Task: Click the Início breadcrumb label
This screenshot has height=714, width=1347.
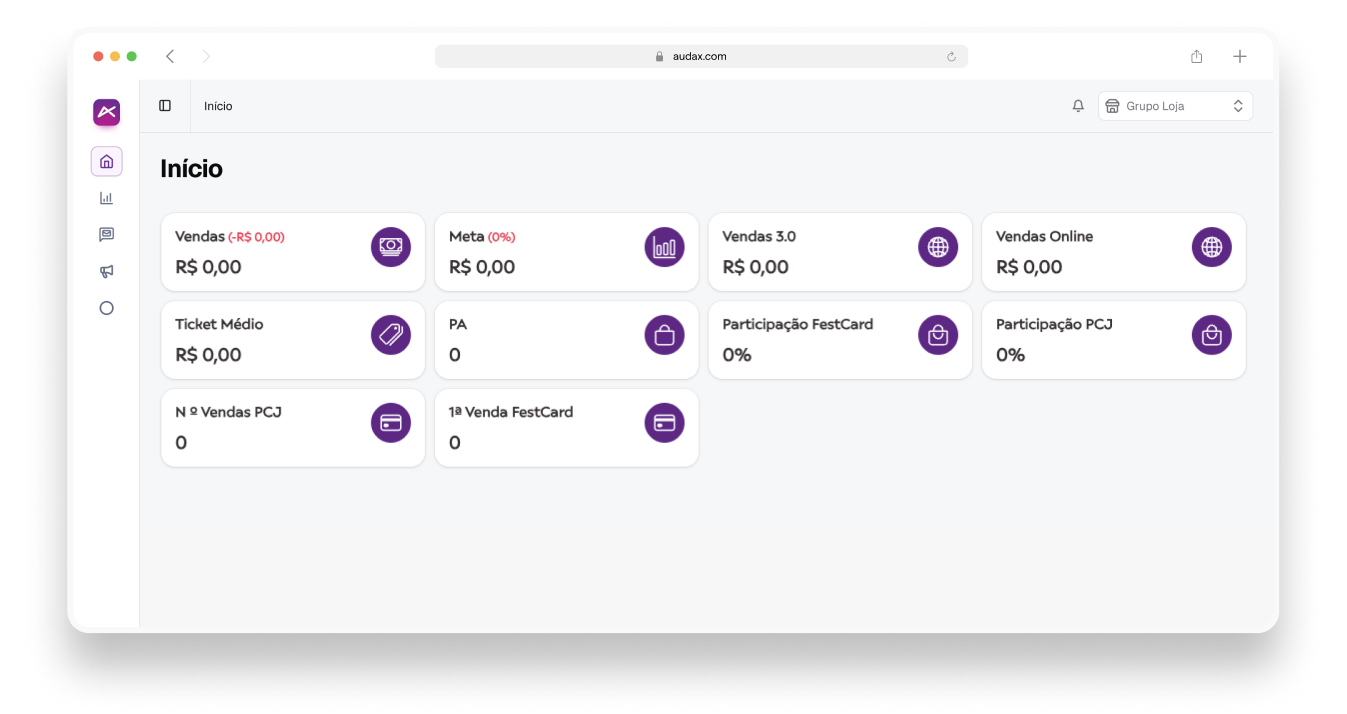Action: pyautogui.click(x=218, y=106)
